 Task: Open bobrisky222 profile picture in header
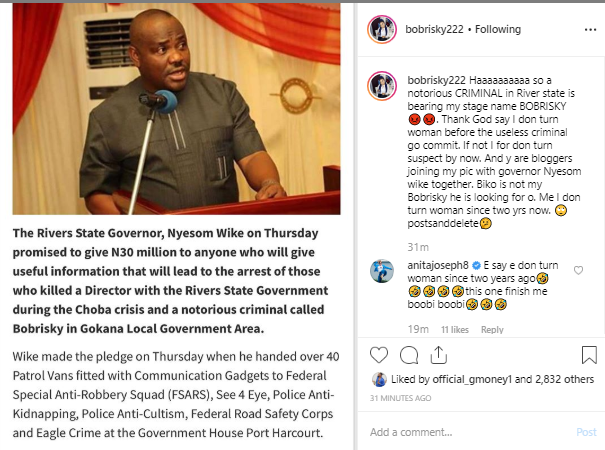(x=382, y=29)
